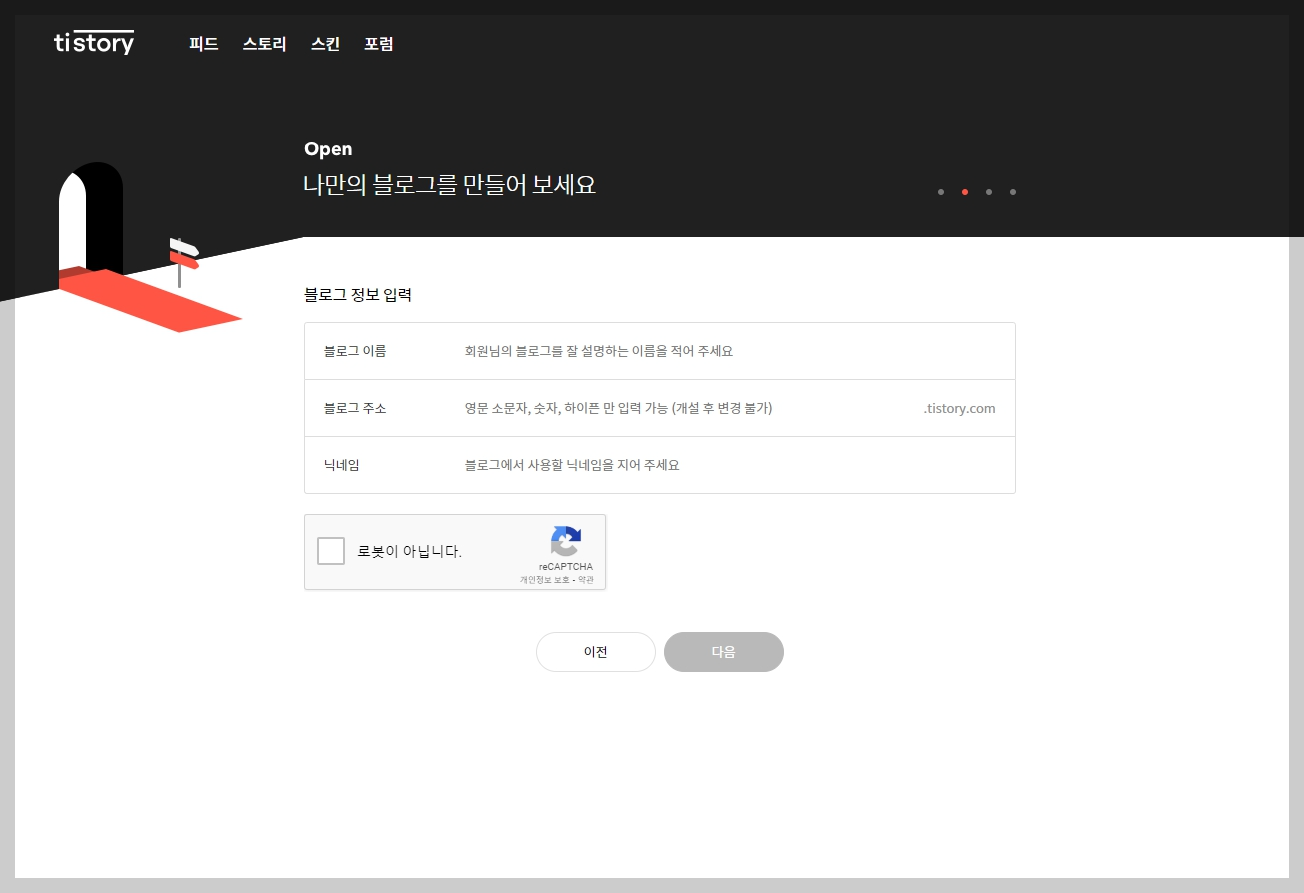Click the reCAPTCHA logo icon
The image size is (1304, 893).
(x=566, y=542)
